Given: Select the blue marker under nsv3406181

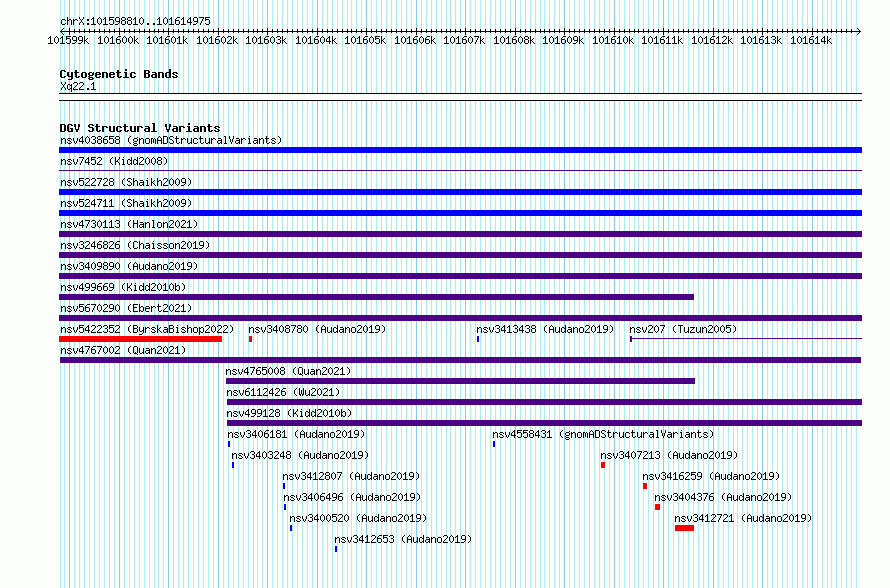Looking at the screenshot, I should (229, 444).
